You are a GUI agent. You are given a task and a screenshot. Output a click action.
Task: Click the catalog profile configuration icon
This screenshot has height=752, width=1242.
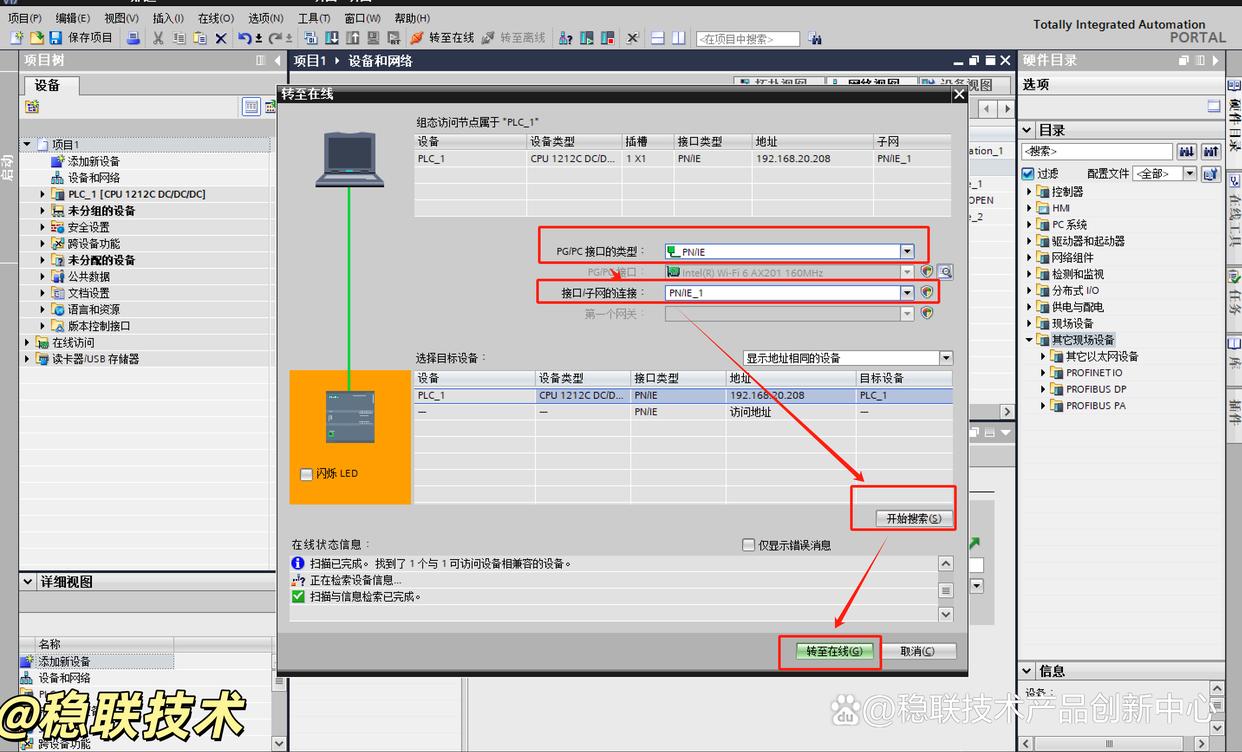(1211, 174)
